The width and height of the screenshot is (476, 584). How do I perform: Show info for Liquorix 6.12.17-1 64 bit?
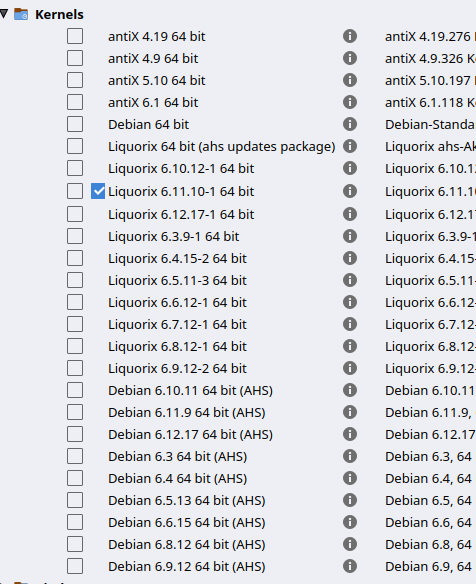350,214
